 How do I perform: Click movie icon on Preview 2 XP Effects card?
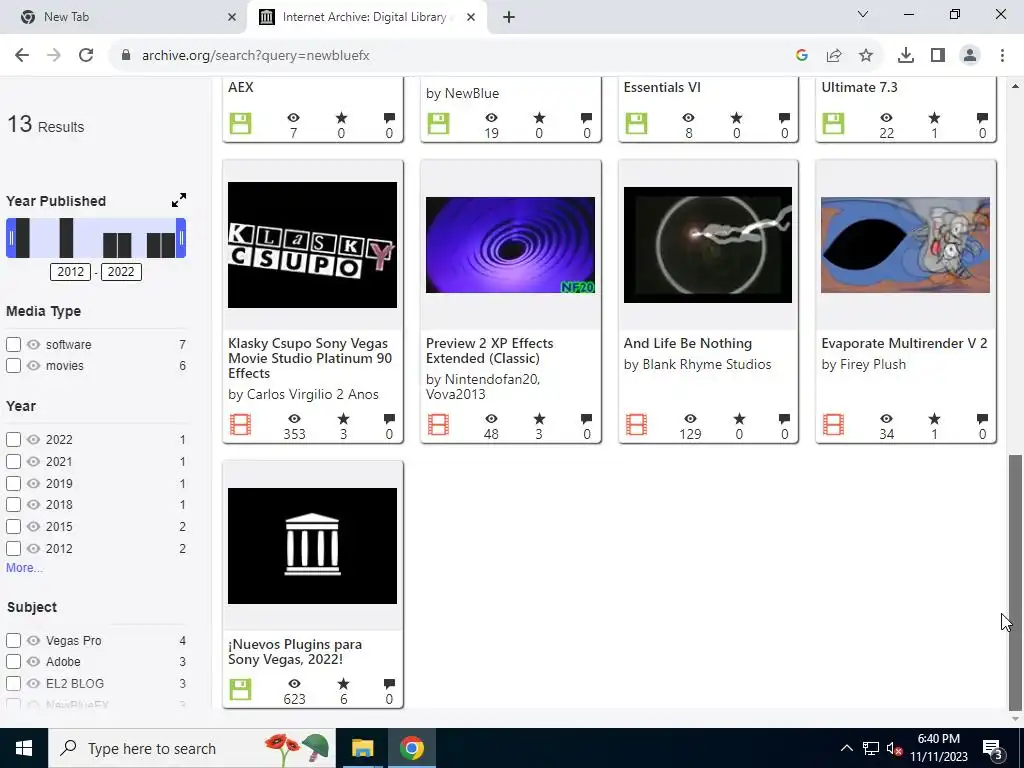pos(438,424)
